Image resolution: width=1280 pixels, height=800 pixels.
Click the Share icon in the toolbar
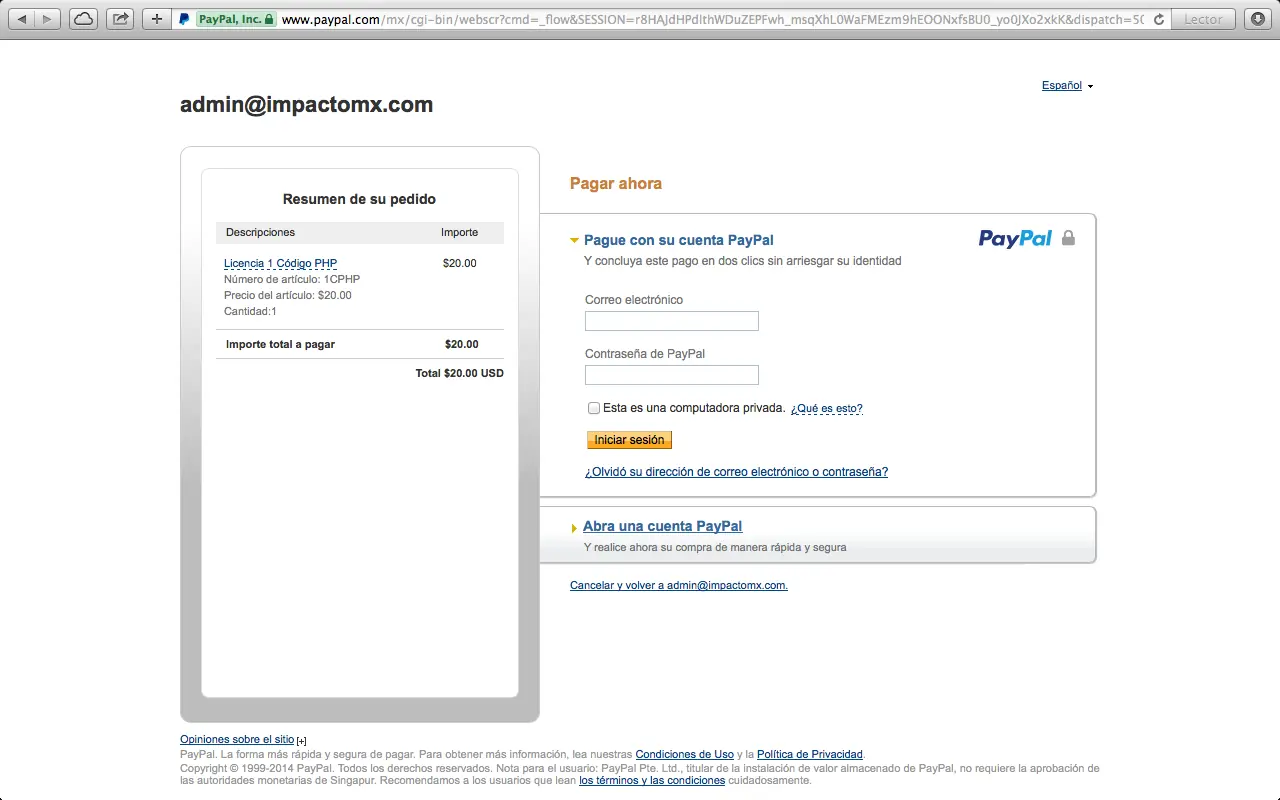click(120, 18)
